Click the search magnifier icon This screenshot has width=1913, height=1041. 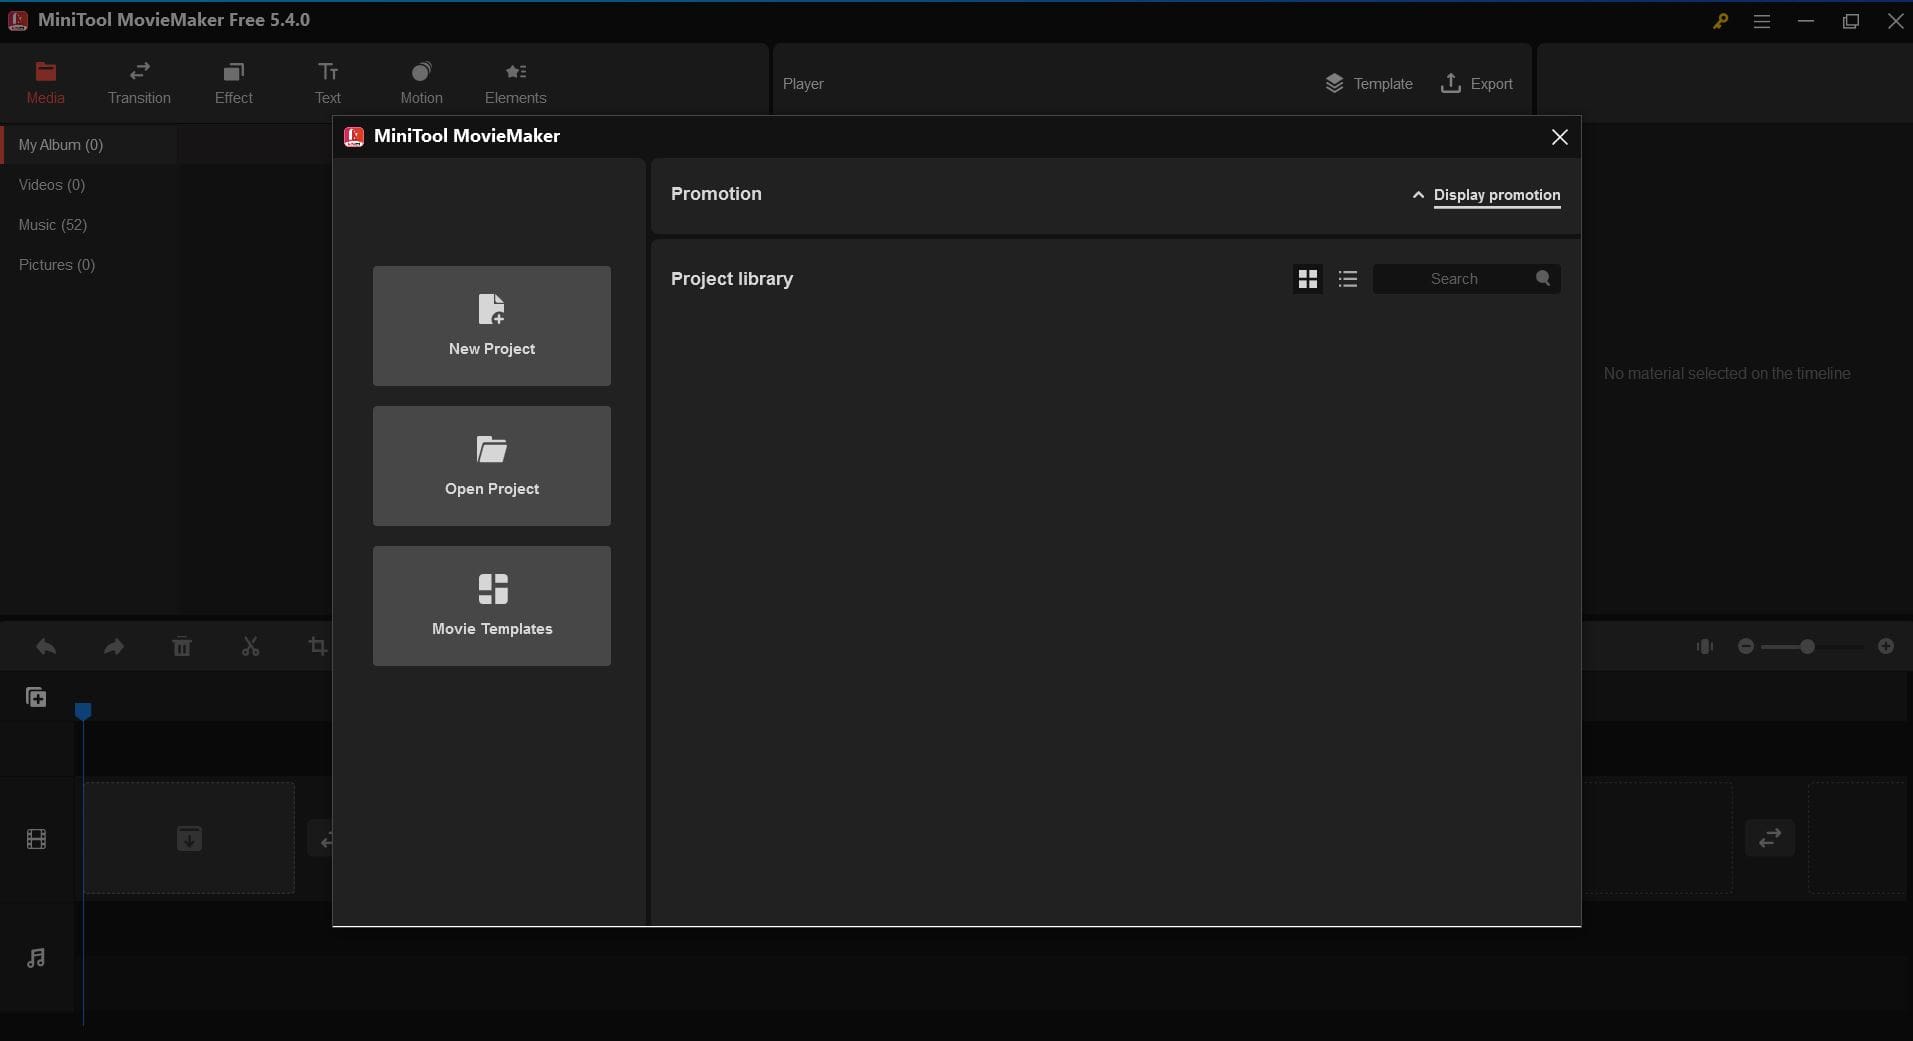[1543, 279]
